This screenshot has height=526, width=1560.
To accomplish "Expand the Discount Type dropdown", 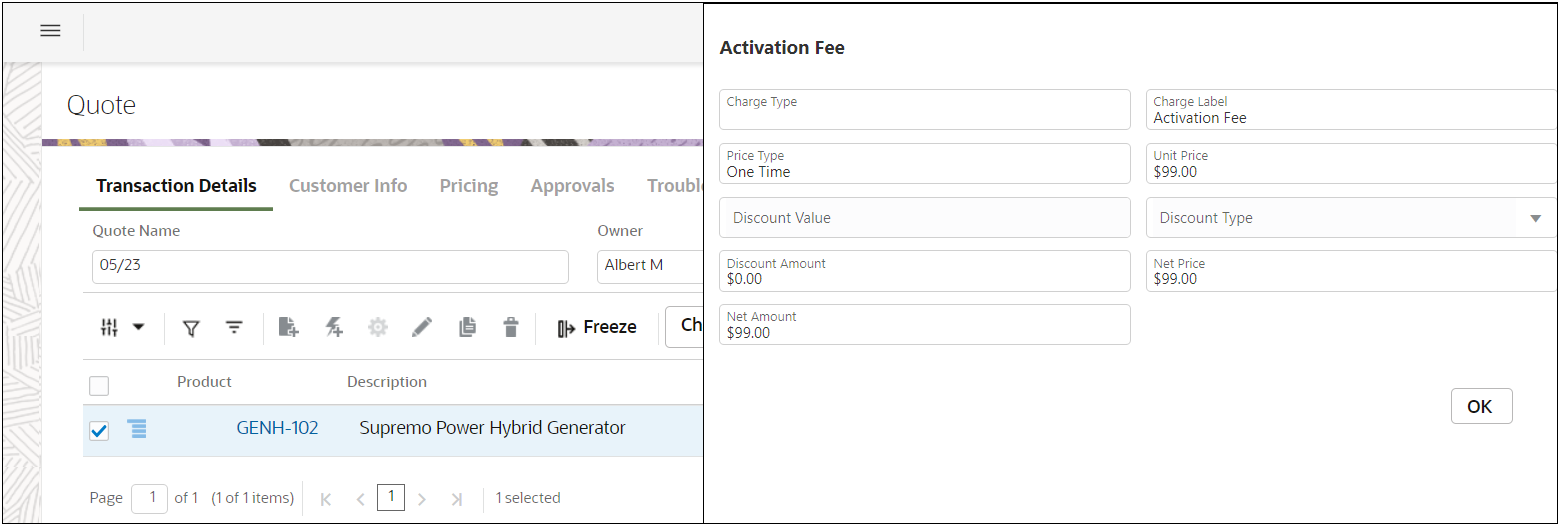I will pos(1535,218).
